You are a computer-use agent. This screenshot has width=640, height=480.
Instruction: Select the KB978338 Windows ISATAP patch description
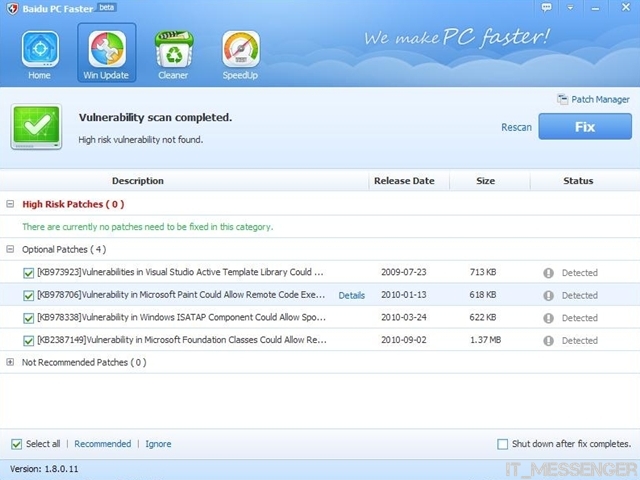coord(182,318)
